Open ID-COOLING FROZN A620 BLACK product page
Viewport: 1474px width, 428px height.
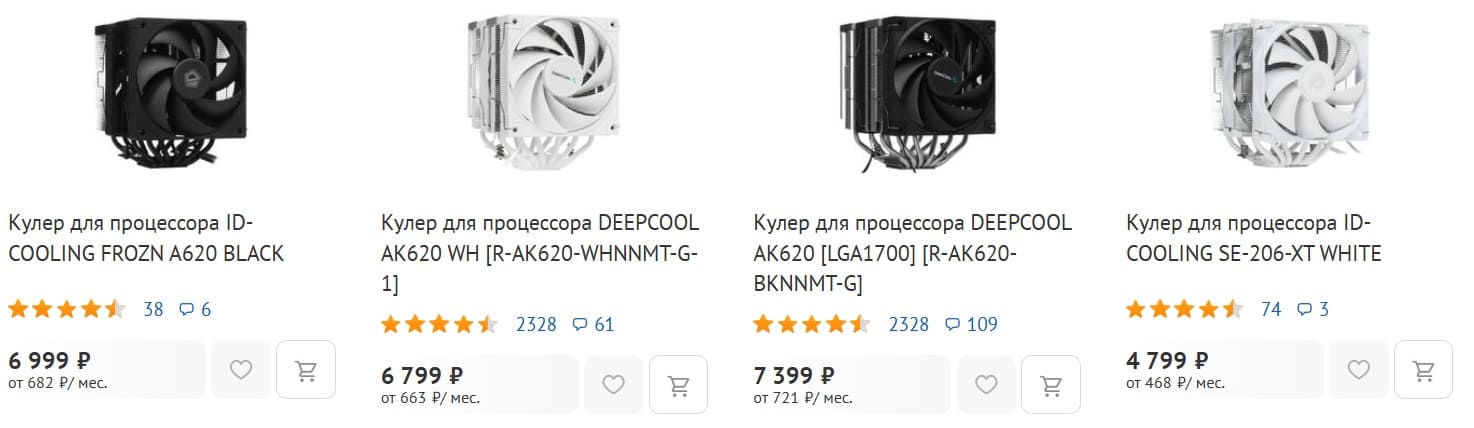146,238
